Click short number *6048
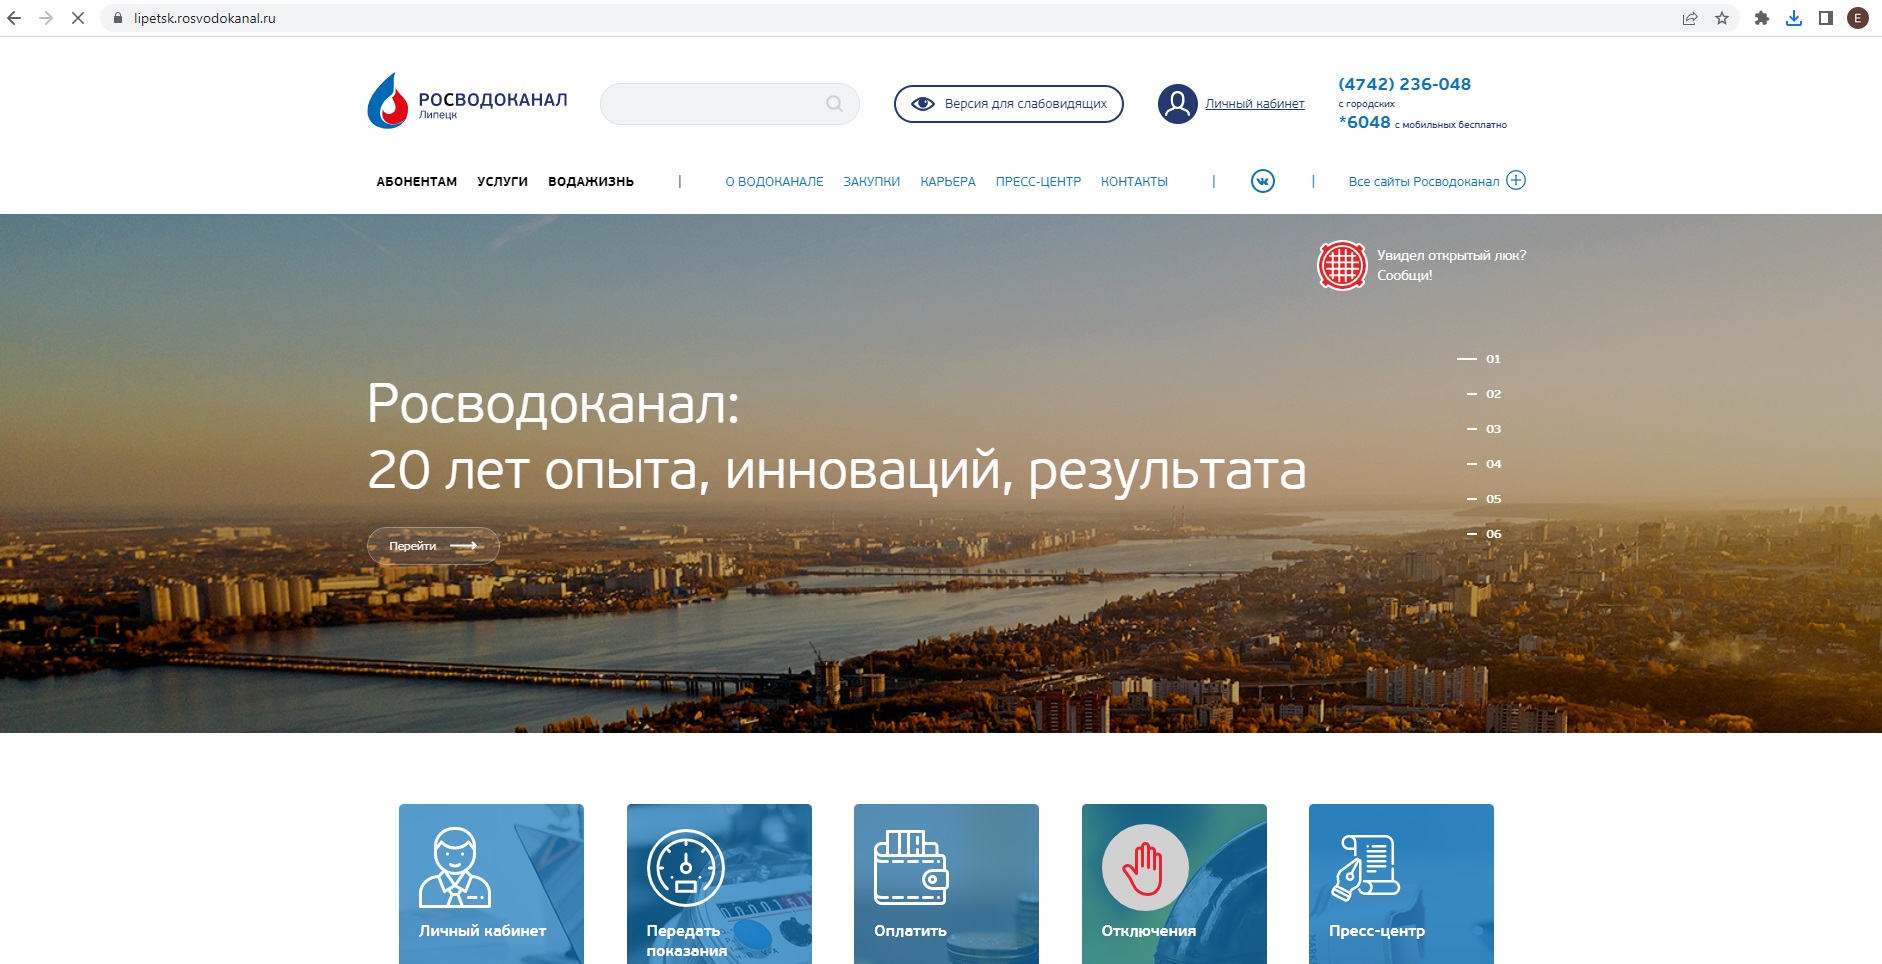Image resolution: width=1882 pixels, height=964 pixels. [x=1364, y=122]
